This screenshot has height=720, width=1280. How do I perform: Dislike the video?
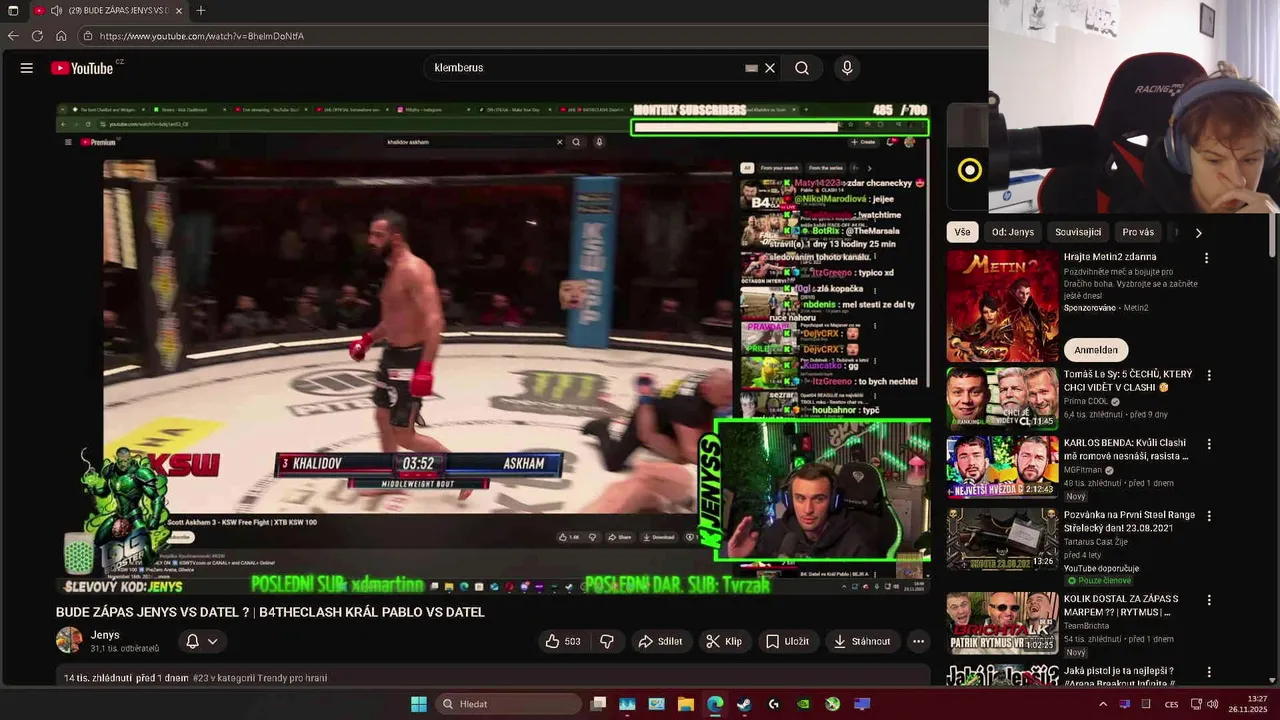606,641
